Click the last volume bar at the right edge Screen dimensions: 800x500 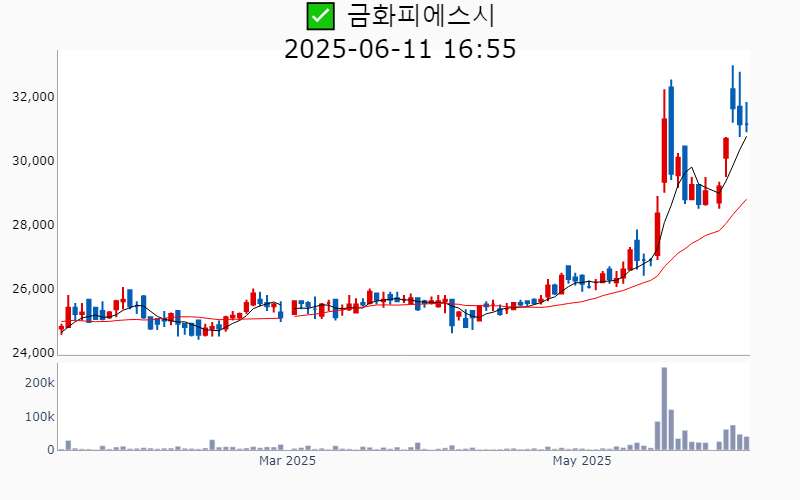click(746, 443)
